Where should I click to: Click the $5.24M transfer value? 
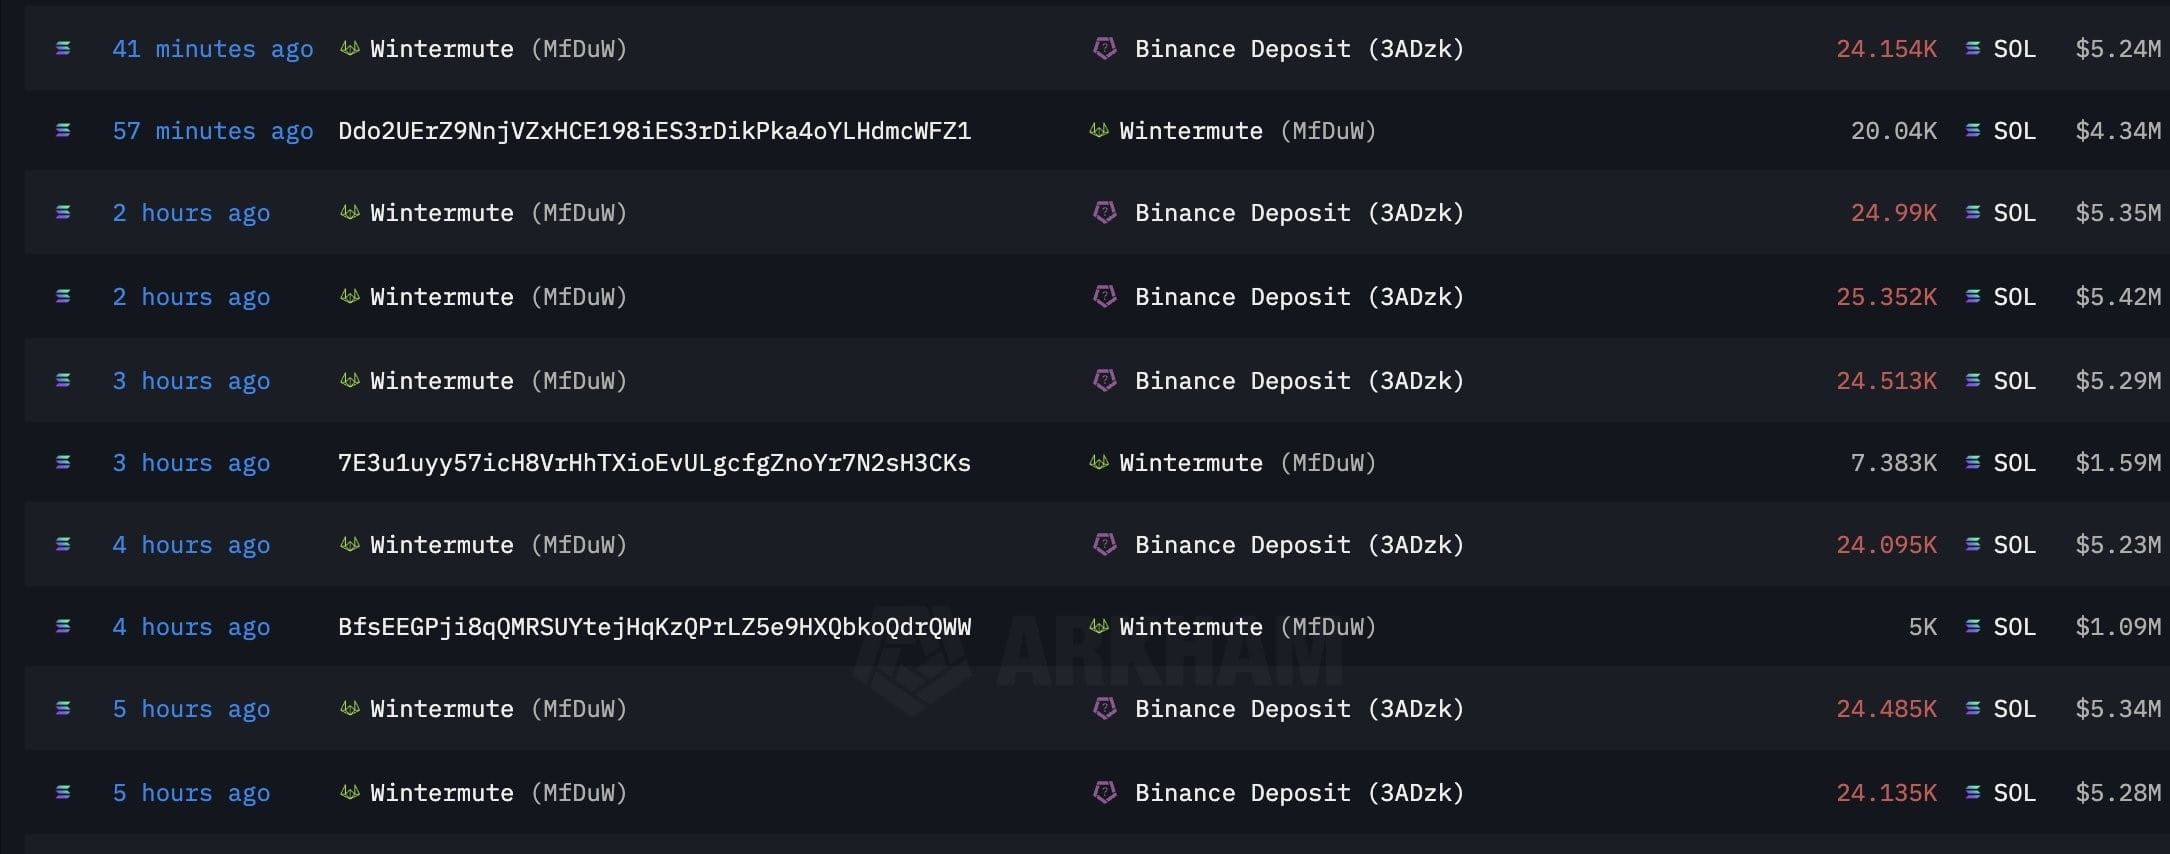pos(2118,49)
